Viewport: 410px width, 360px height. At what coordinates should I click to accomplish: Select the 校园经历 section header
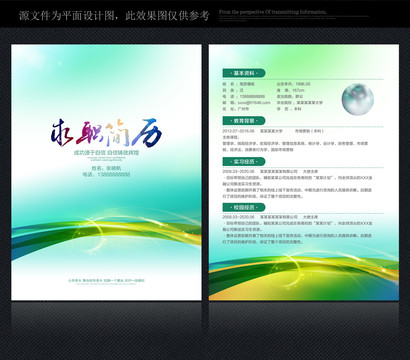244,207
